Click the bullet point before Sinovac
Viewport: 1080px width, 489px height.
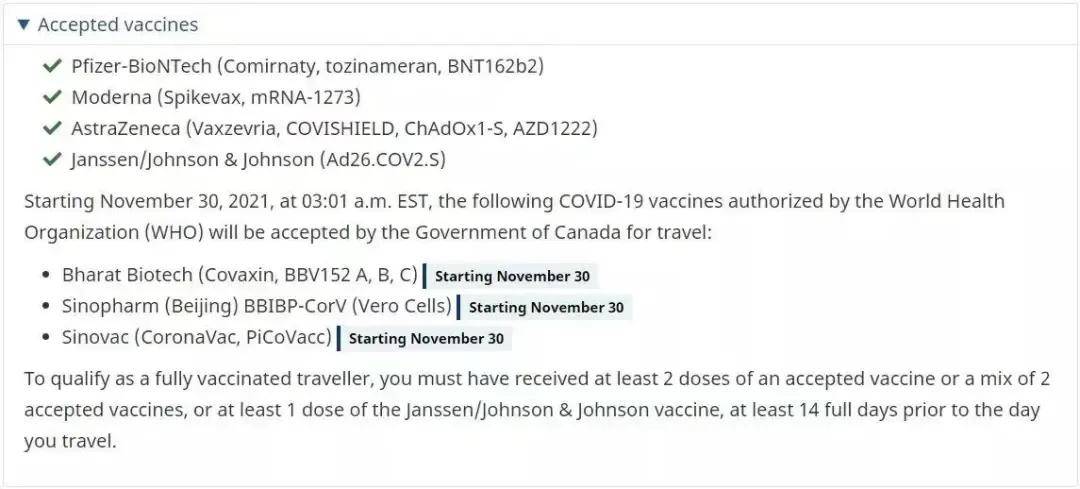(x=46, y=338)
